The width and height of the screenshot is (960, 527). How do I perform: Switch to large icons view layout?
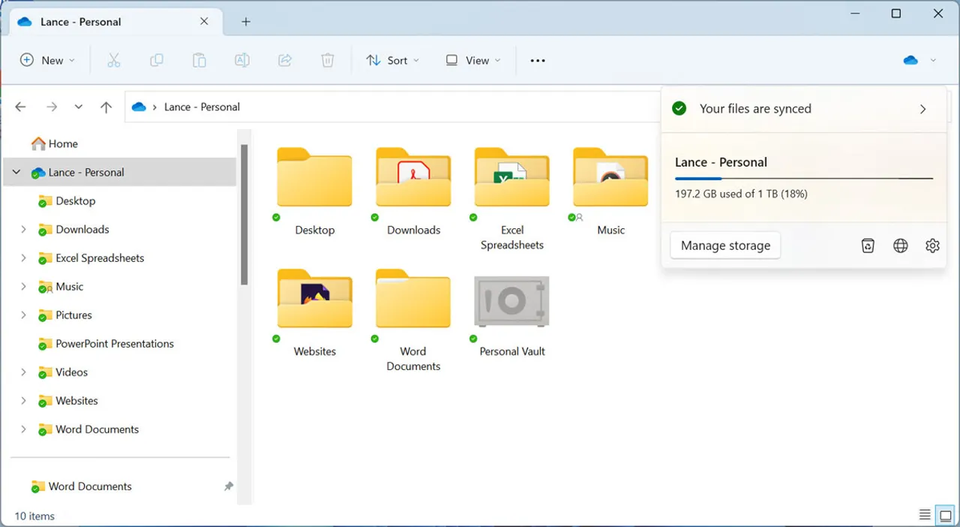945,515
